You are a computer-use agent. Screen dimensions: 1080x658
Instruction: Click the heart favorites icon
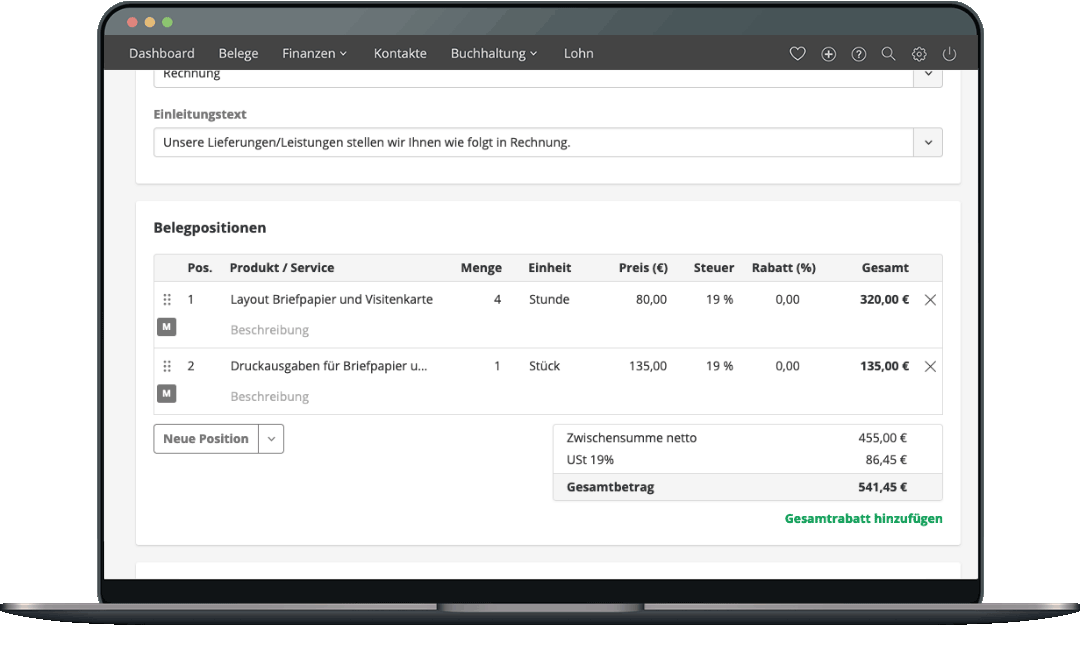click(797, 54)
